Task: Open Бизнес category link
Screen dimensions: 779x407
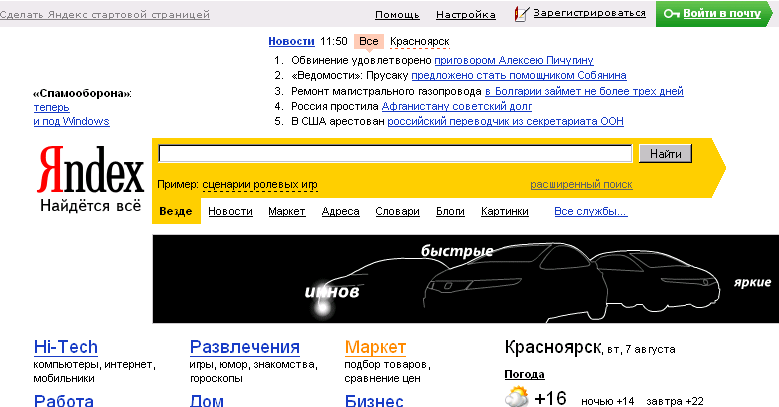Action: 374,400
